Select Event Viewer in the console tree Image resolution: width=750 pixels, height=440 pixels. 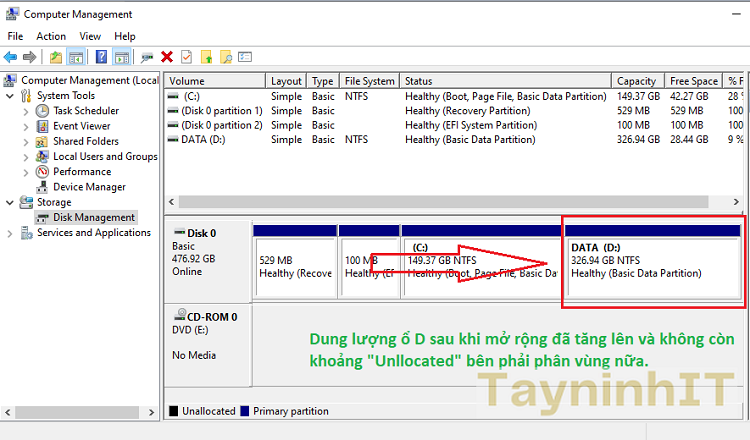[81, 126]
